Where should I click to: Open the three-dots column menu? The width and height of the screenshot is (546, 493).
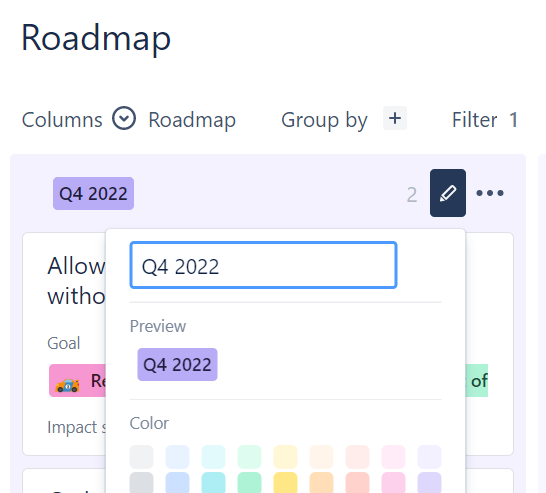[490, 193]
